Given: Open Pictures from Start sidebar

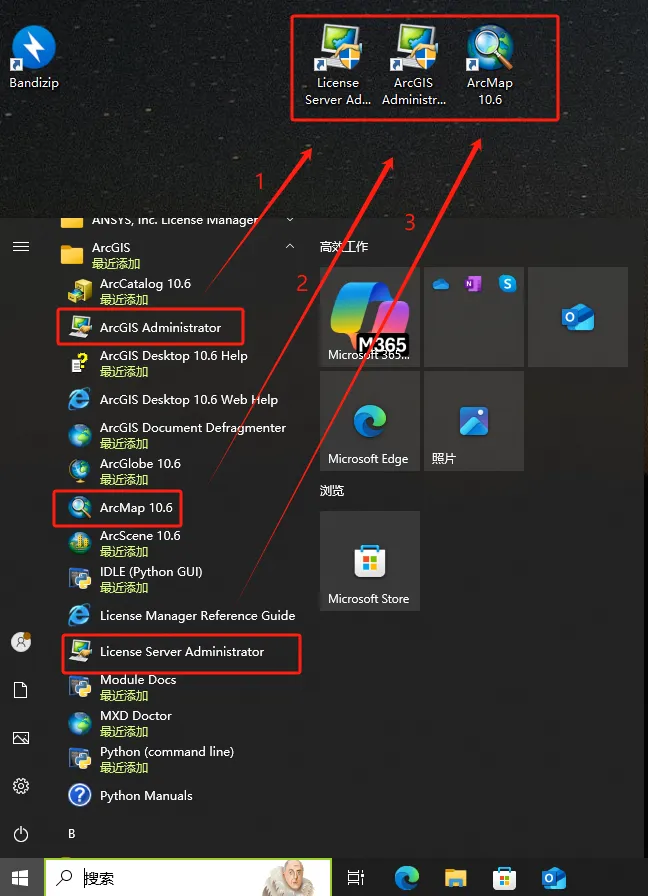Looking at the screenshot, I should coord(21,738).
